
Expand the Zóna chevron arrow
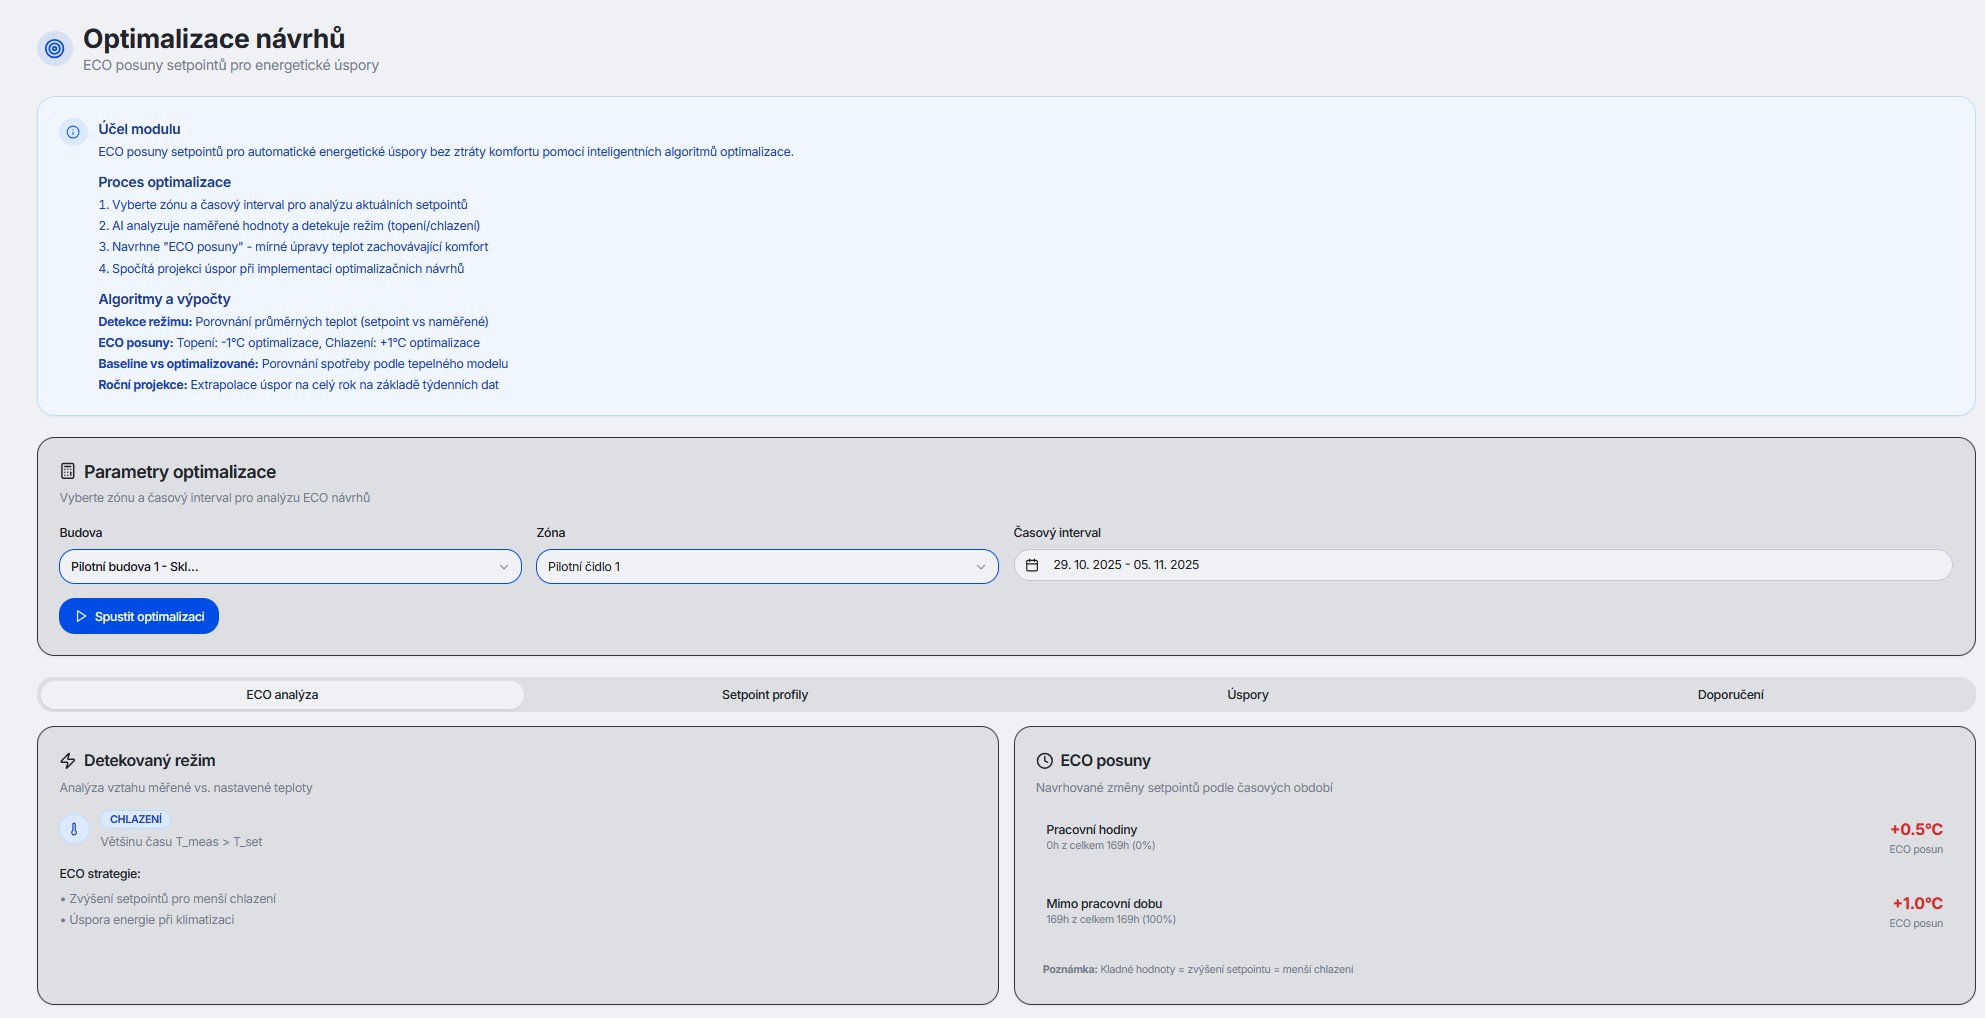(981, 567)
